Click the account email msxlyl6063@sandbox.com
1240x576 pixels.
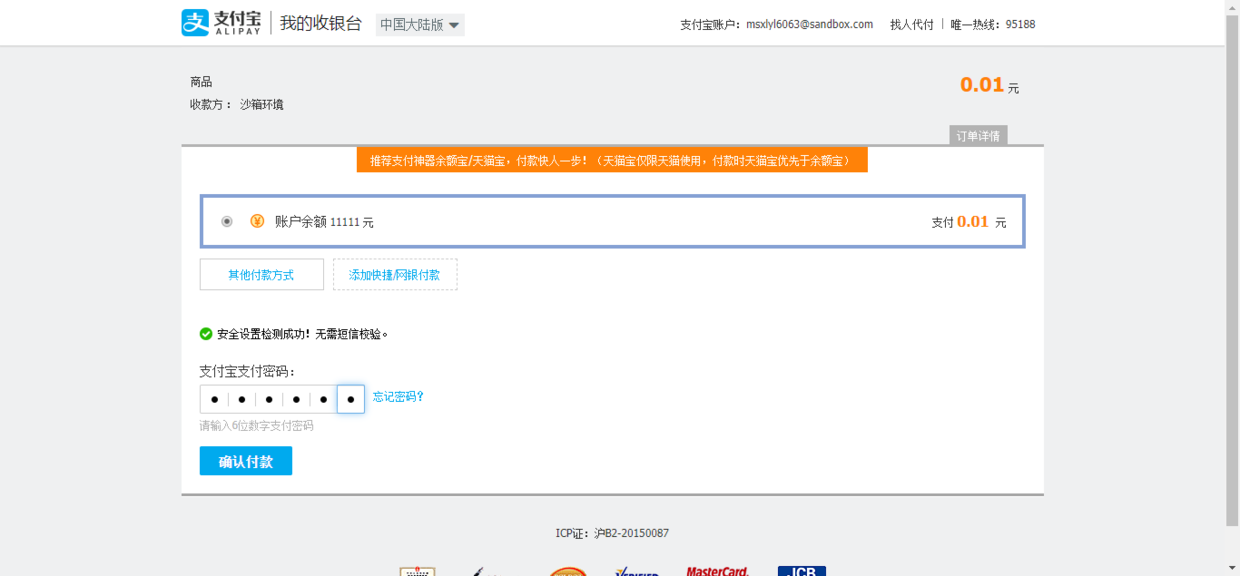click(x=810, y=24)
